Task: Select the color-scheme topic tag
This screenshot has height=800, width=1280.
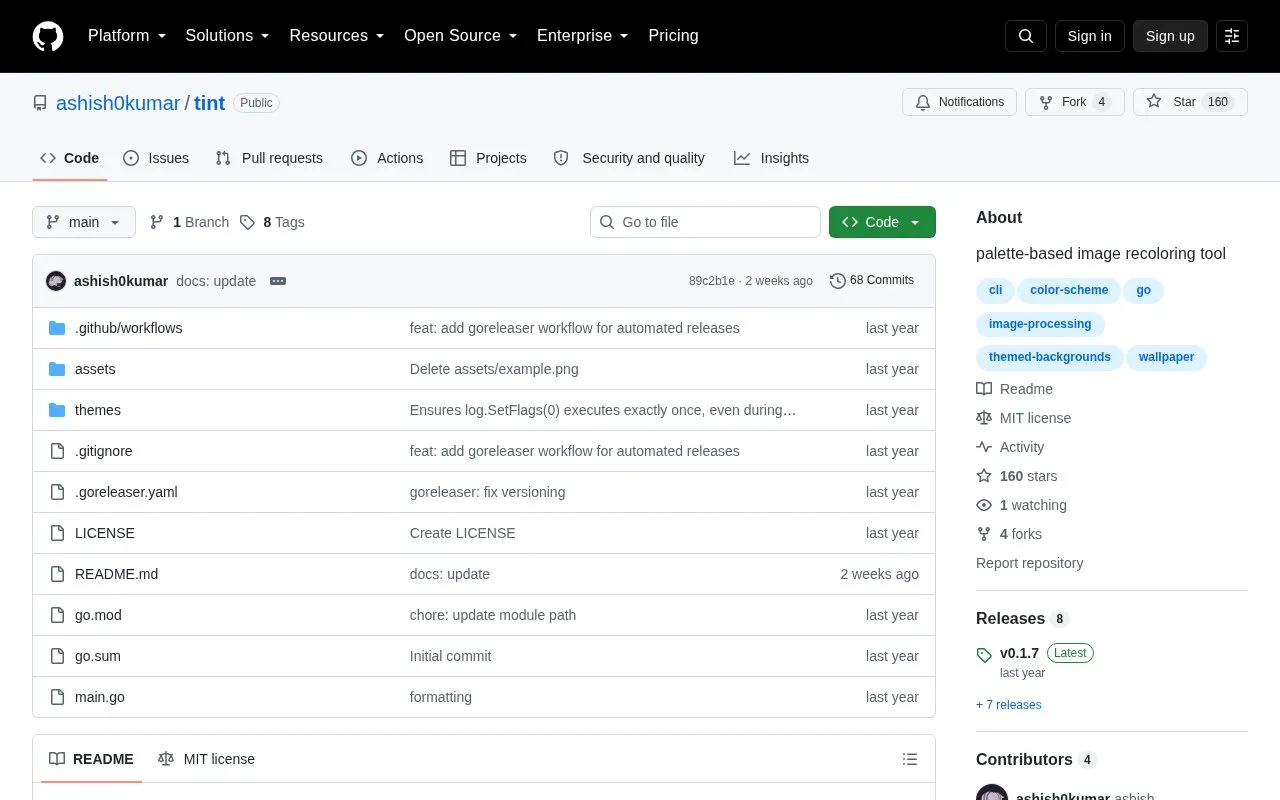Action: pos(1069,290)
